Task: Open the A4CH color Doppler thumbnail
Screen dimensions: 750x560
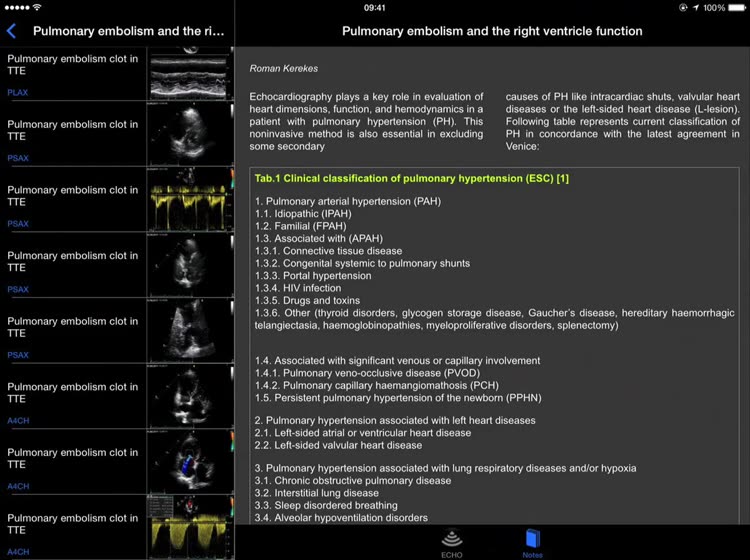Action: (x=190, y=462)
